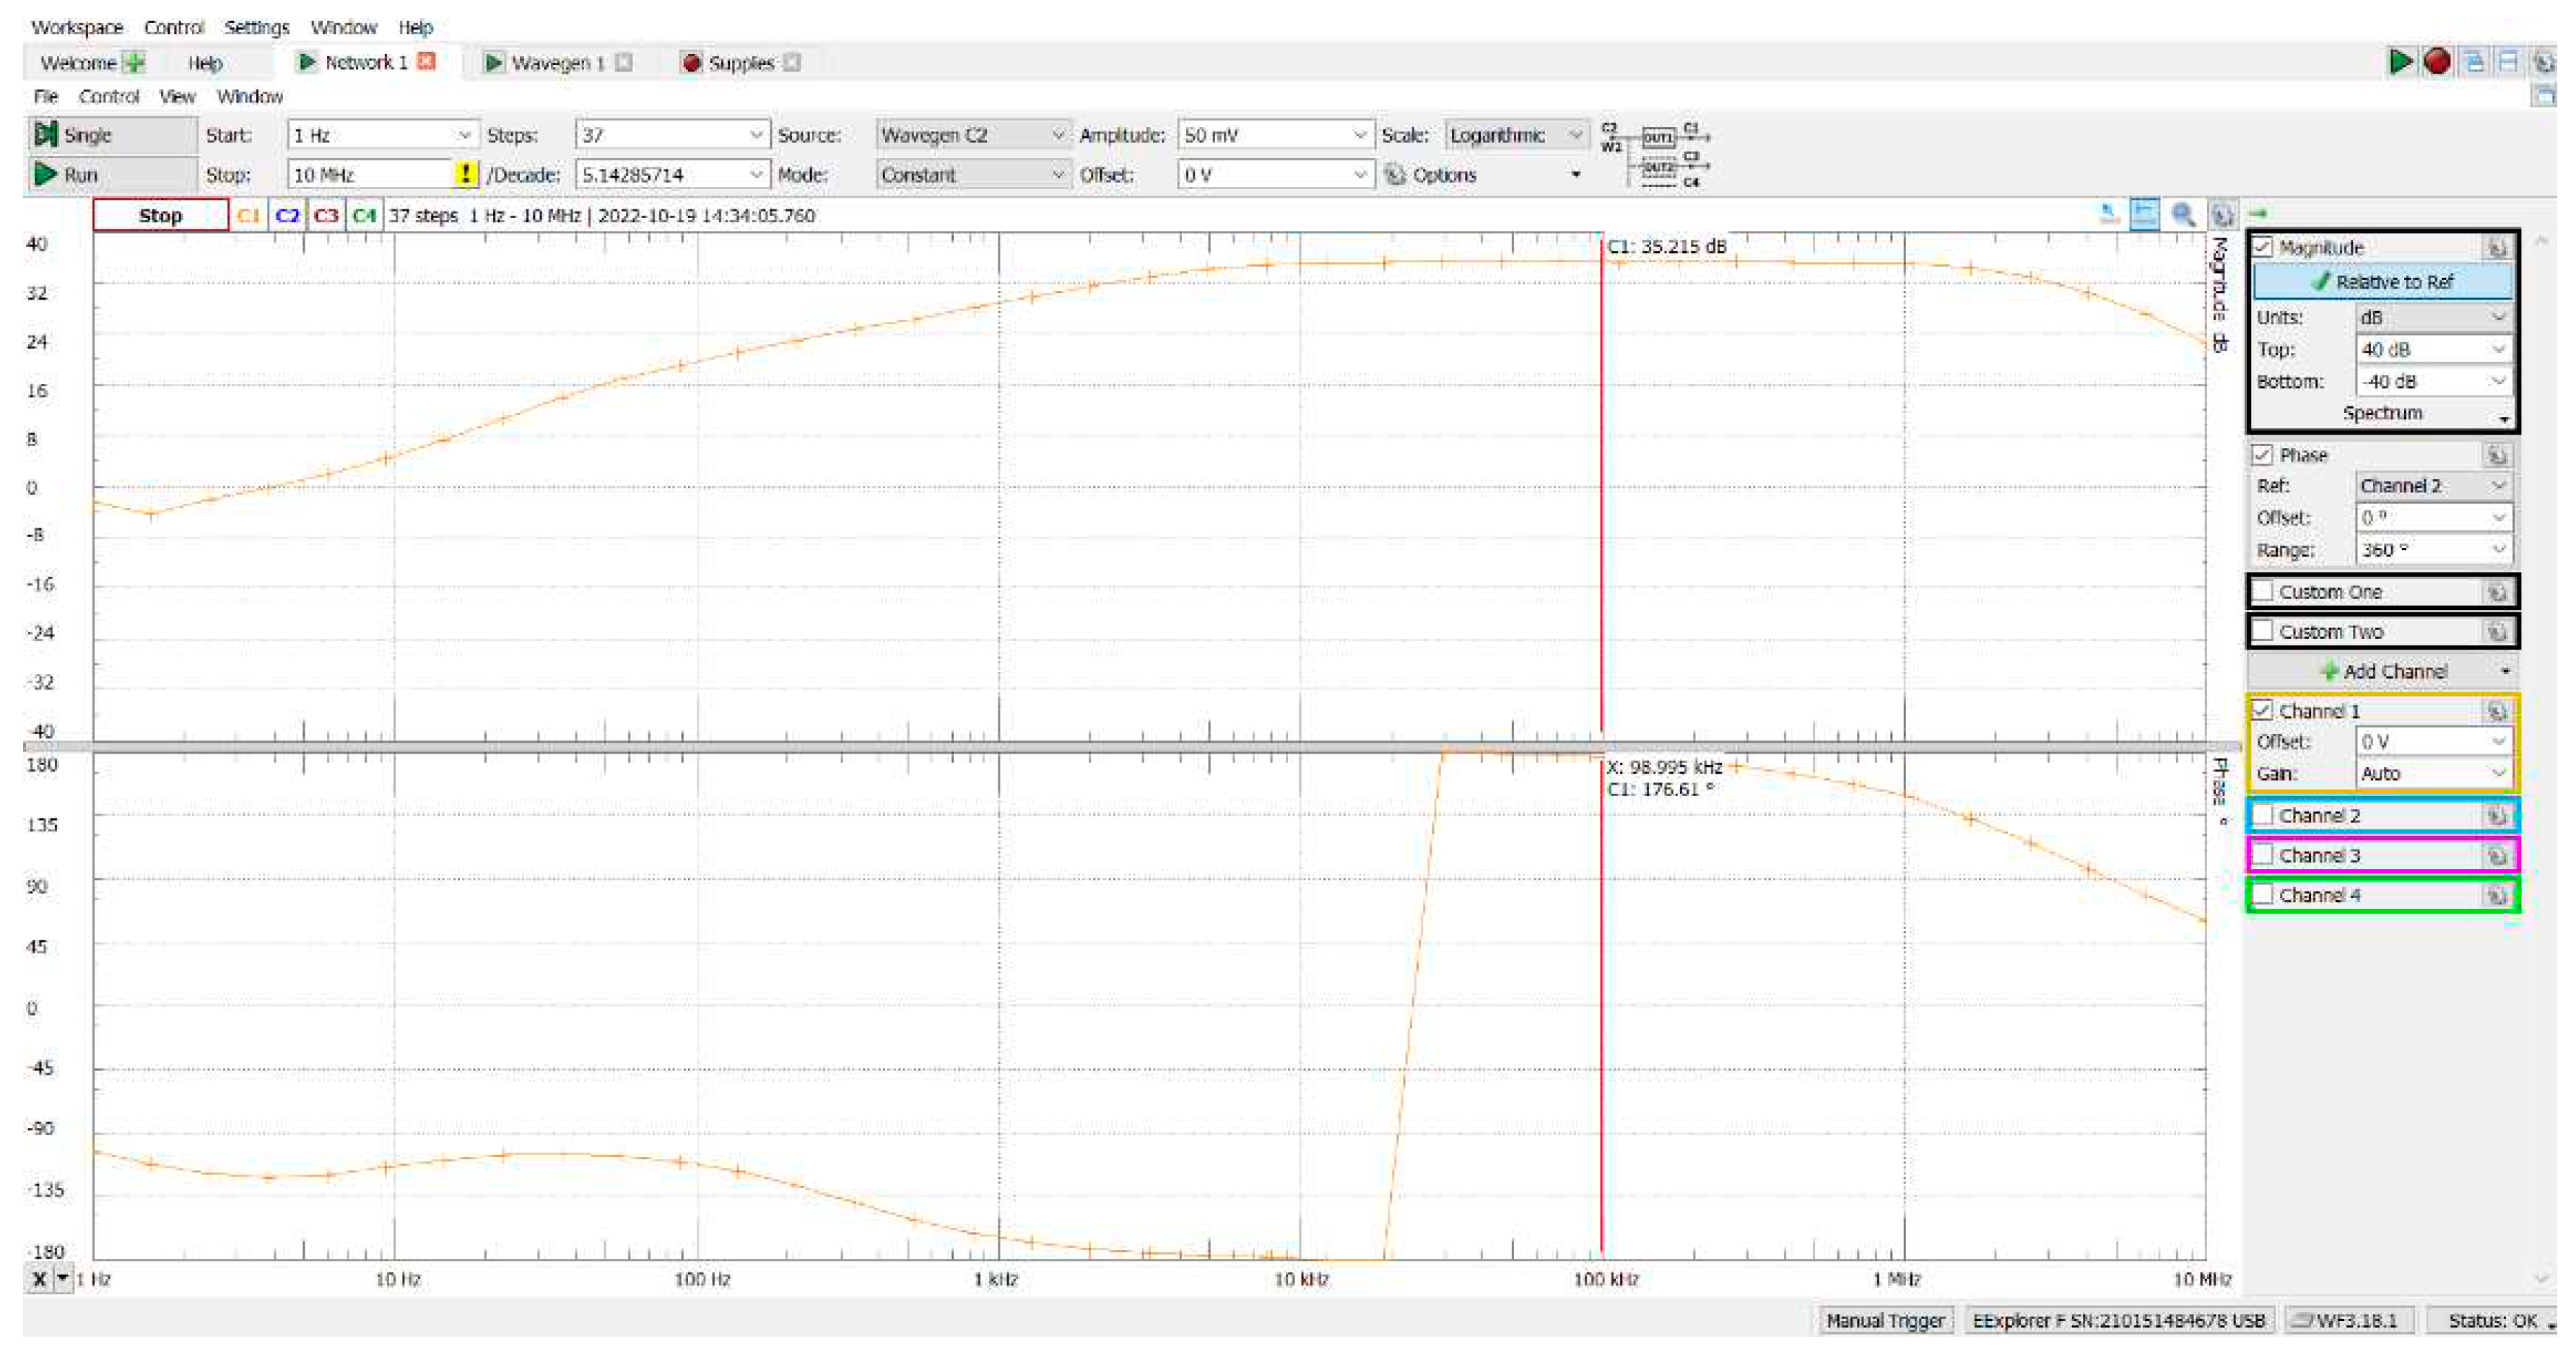Viewport: 2576px width, 1357px height.
Task: Switch to the Wavegen 1 tab
Action: tap(557, 63)
